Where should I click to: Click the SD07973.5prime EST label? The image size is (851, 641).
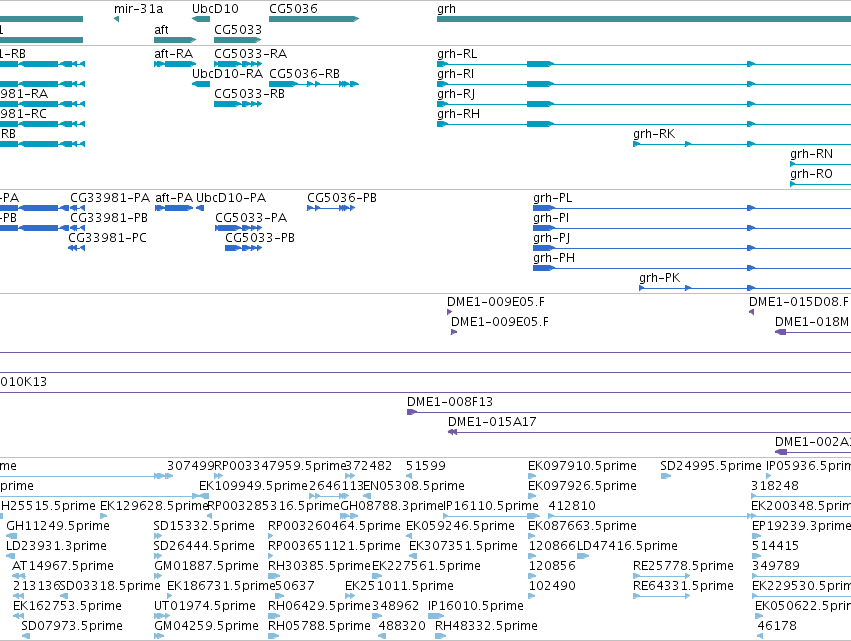tap(72, 626)
